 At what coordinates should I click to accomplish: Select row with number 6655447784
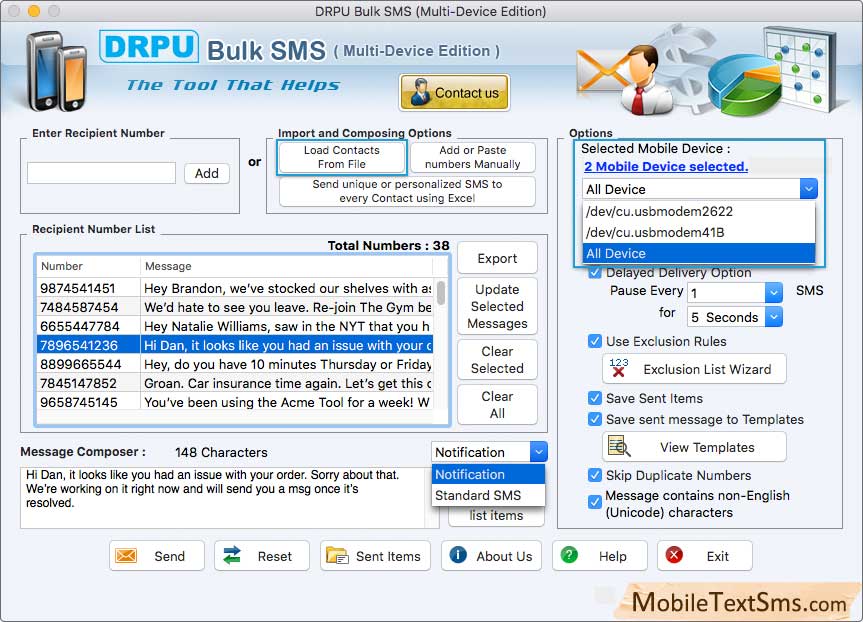pos(235,326)
